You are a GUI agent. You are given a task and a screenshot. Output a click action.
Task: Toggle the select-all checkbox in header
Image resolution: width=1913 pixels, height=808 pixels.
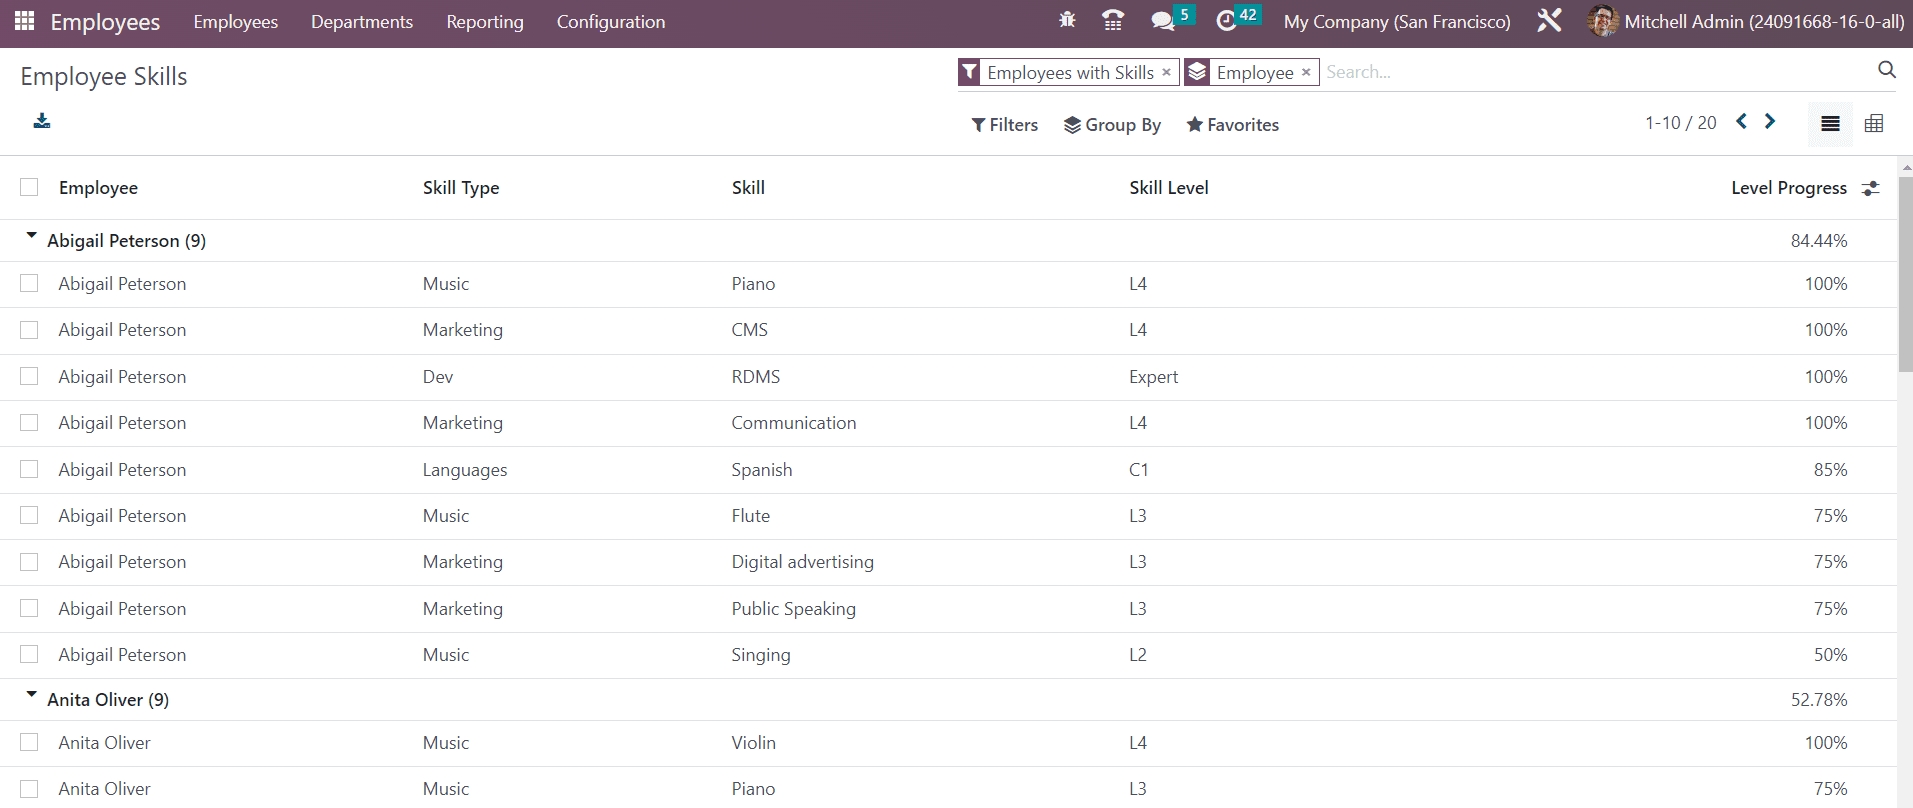pyautogui.click(x=29, y=187)
